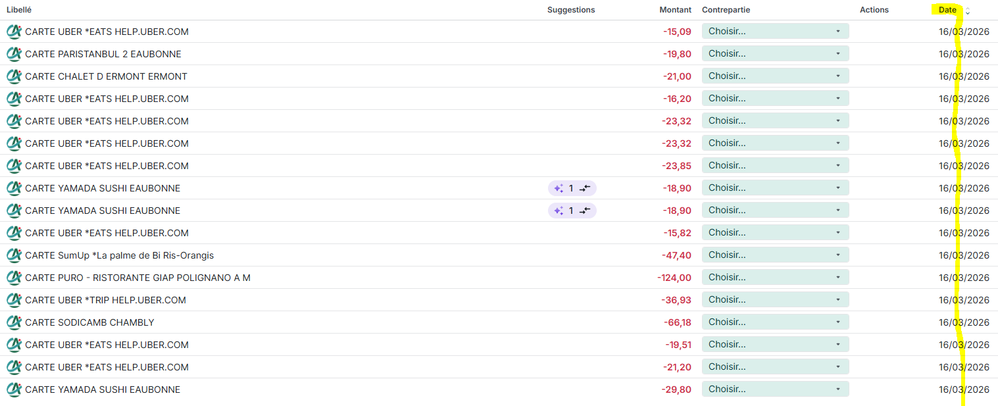Click the bank icon beside CARTE PARISTANBUL 2 EAUBONNE
This screenshot has width=998, height=406.
coord(14,54)
